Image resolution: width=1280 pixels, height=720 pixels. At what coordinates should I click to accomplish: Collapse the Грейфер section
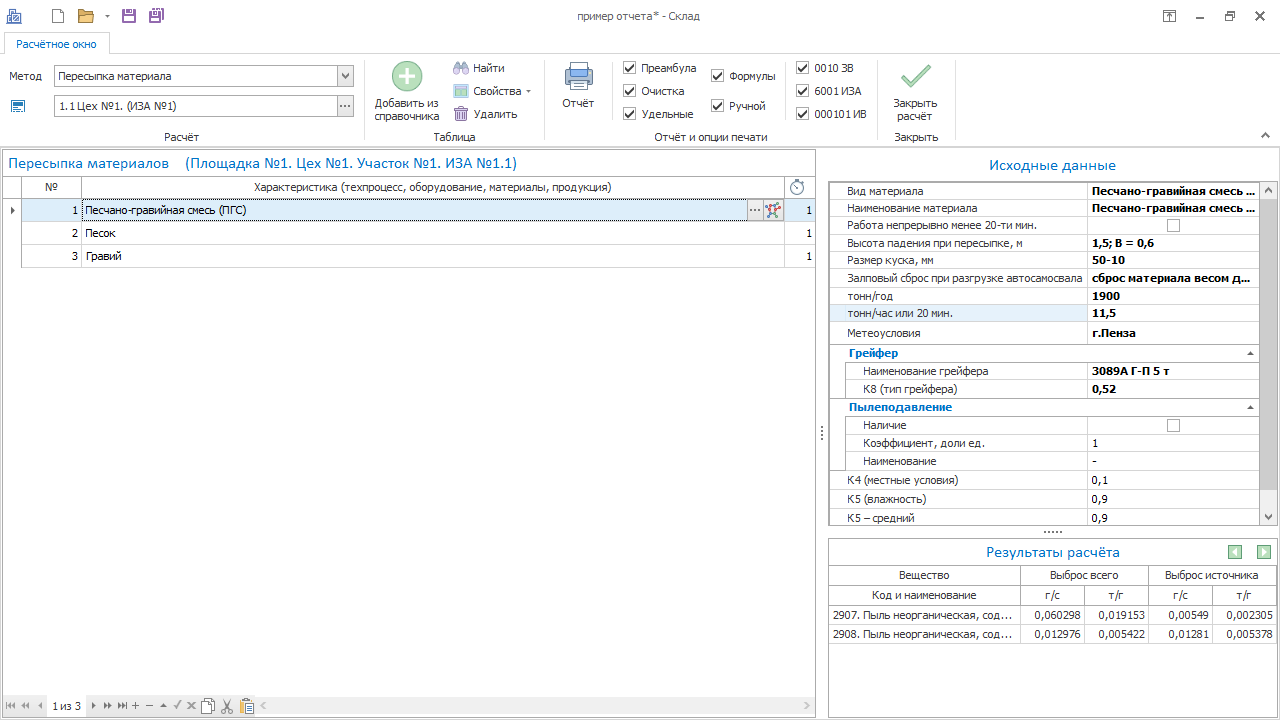point(1250,353)
